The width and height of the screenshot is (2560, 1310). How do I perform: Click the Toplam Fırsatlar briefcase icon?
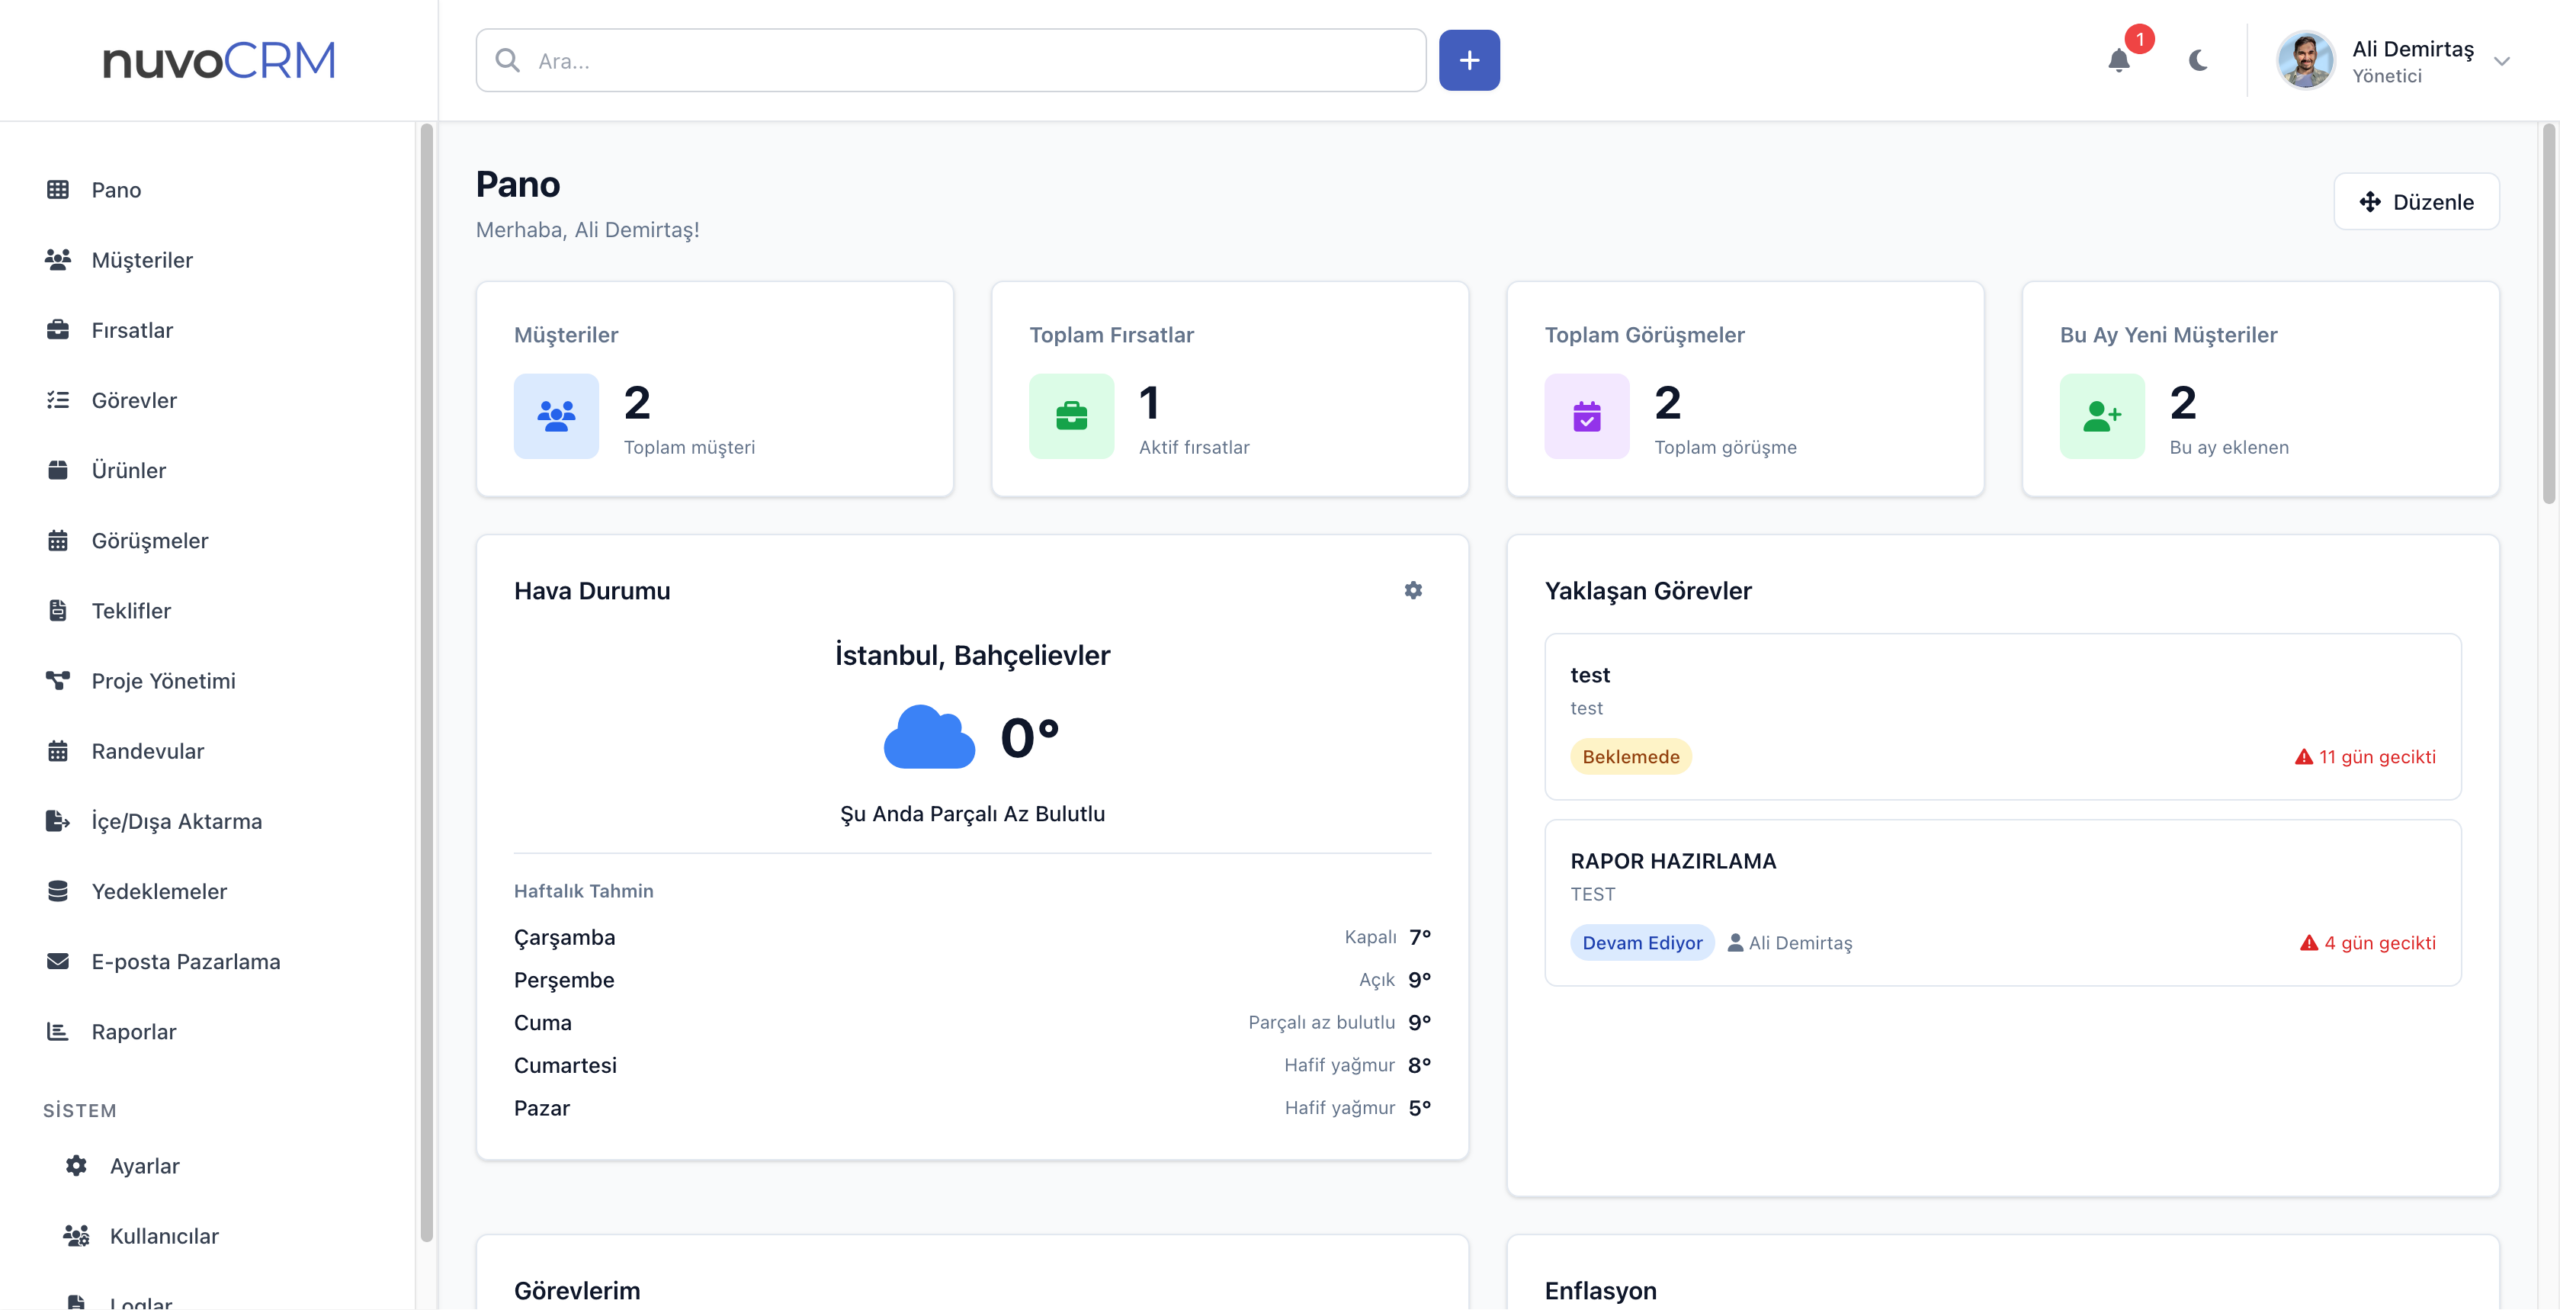point(1071,416)
